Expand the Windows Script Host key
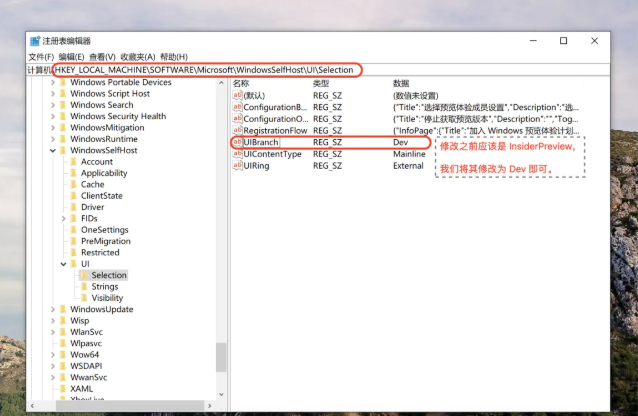The image size is (638, 416). pyautogui.click(x=53, y=94)
